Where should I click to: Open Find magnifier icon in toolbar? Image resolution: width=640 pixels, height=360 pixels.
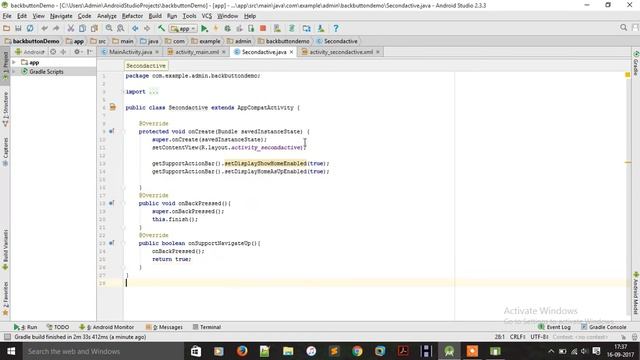(109, 29)
